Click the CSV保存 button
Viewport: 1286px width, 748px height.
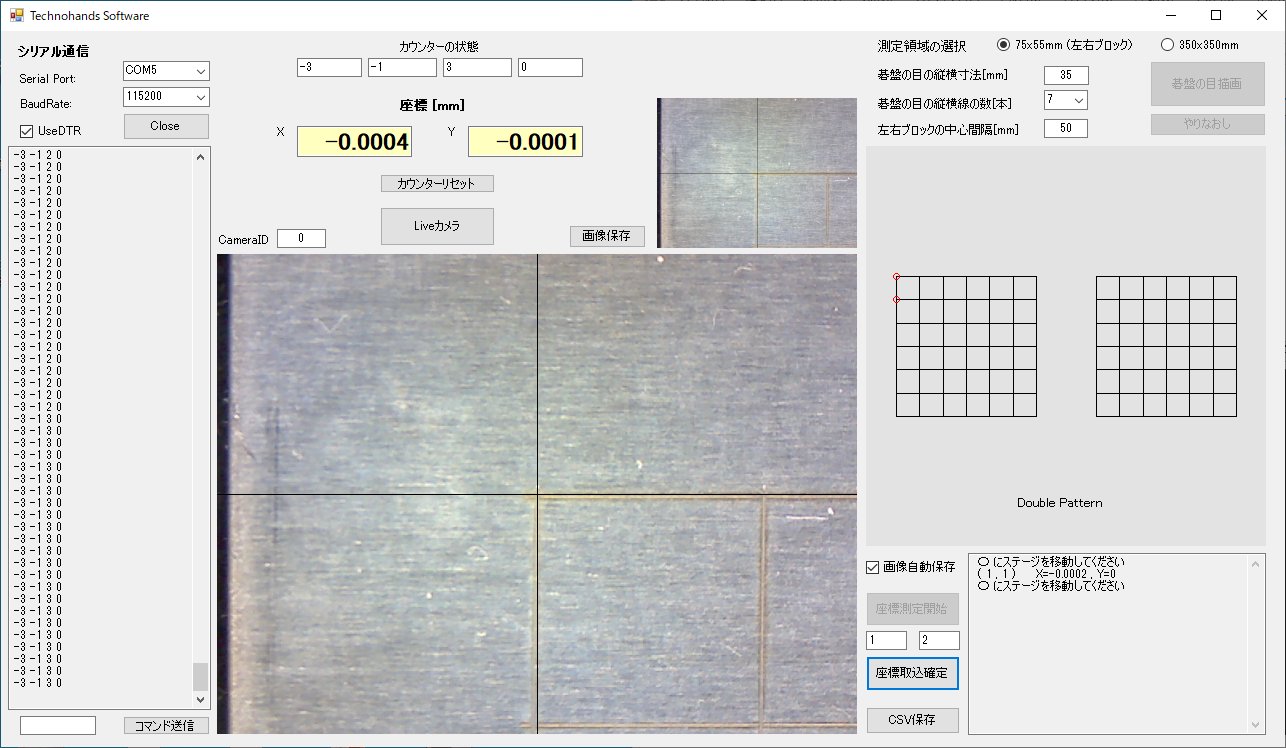(912, 720)
